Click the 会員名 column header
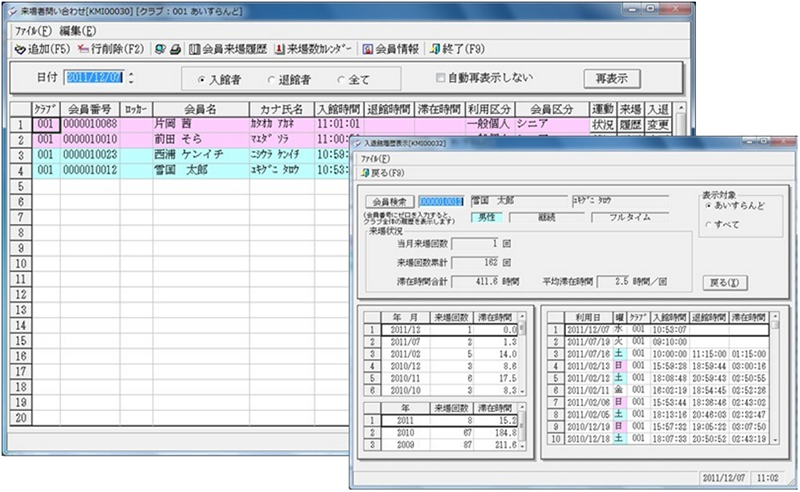 pyautogui.click(x=201, y=110)
